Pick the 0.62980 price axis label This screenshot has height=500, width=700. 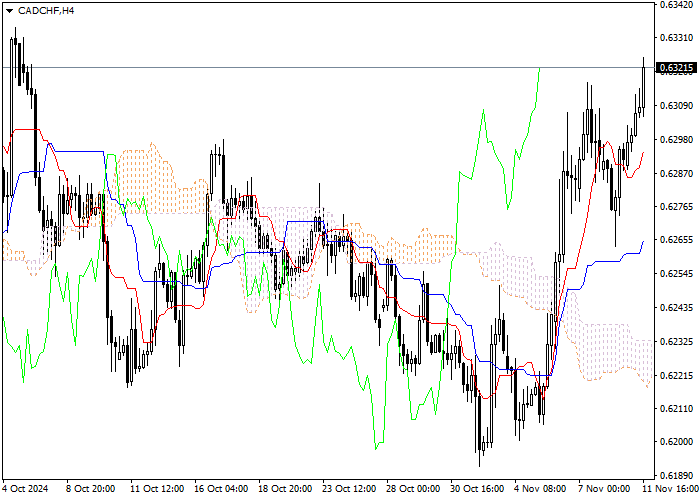(676, 140)
